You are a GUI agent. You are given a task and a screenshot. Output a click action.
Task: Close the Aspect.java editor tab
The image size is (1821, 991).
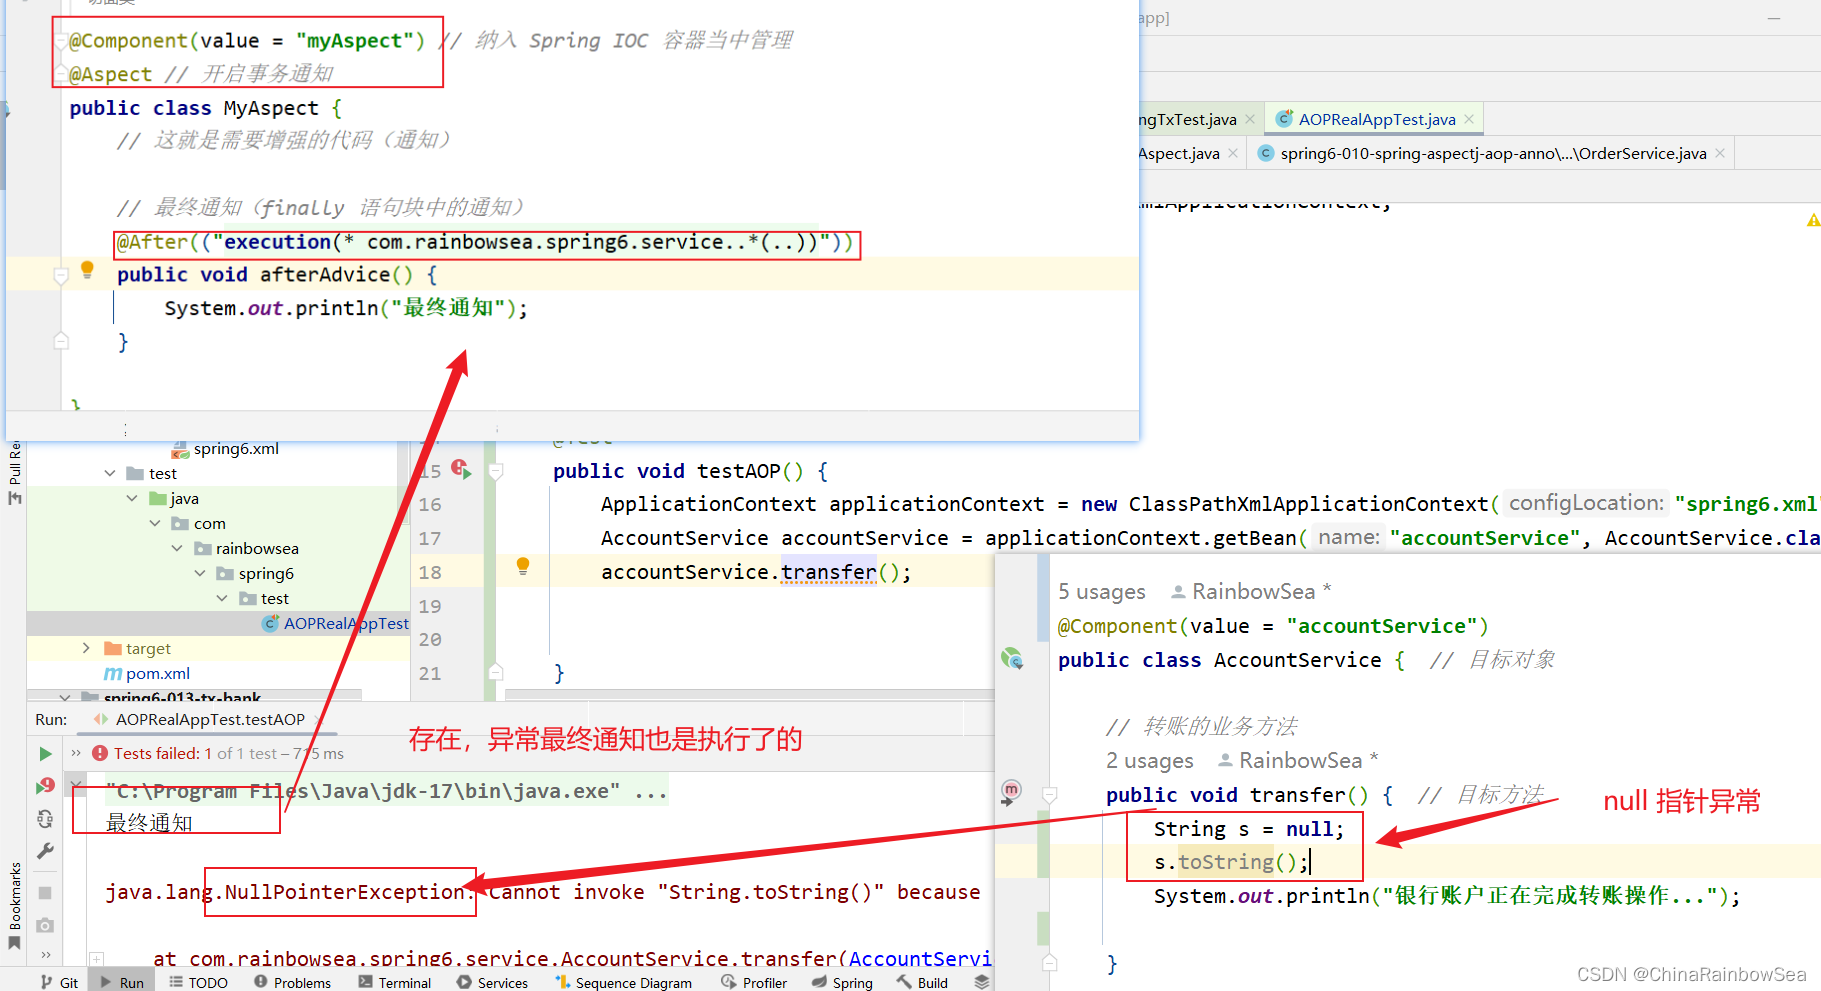point(1233,153)
